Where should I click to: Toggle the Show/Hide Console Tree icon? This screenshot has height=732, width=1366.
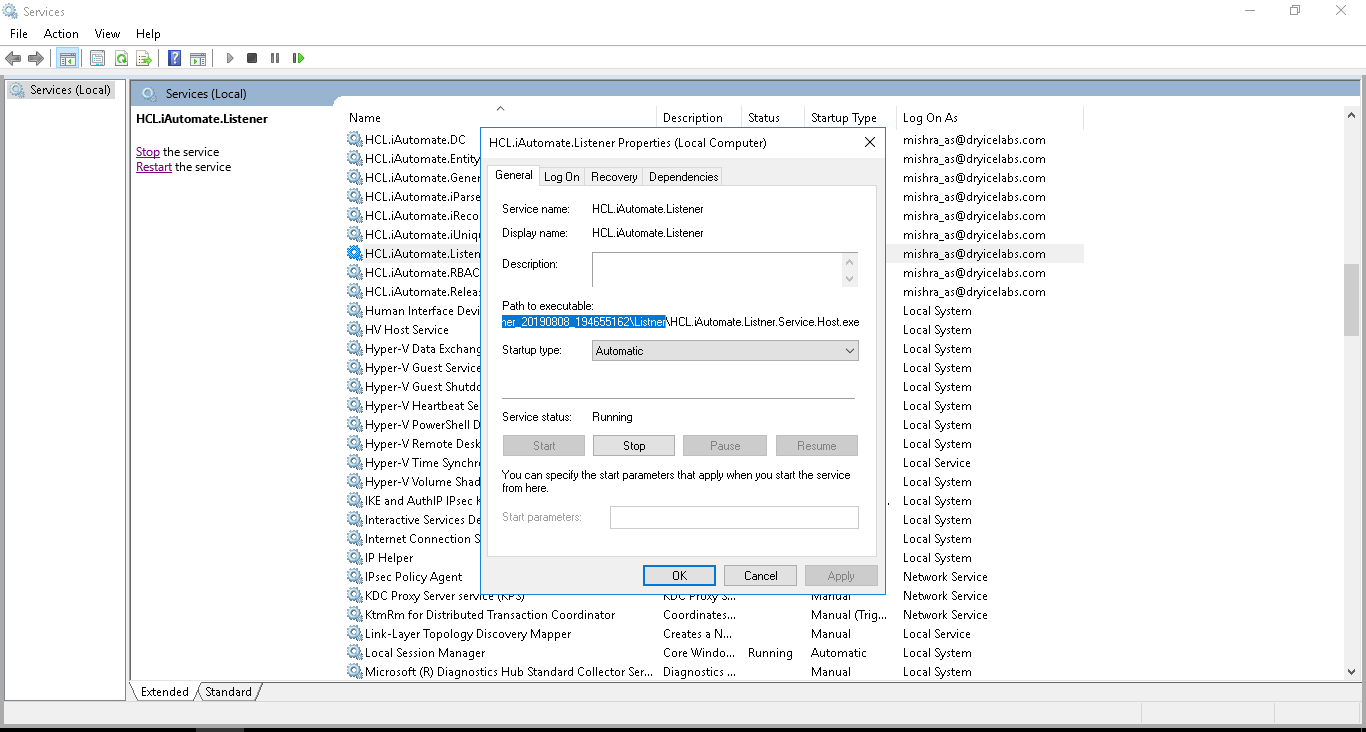coord(67,58)
